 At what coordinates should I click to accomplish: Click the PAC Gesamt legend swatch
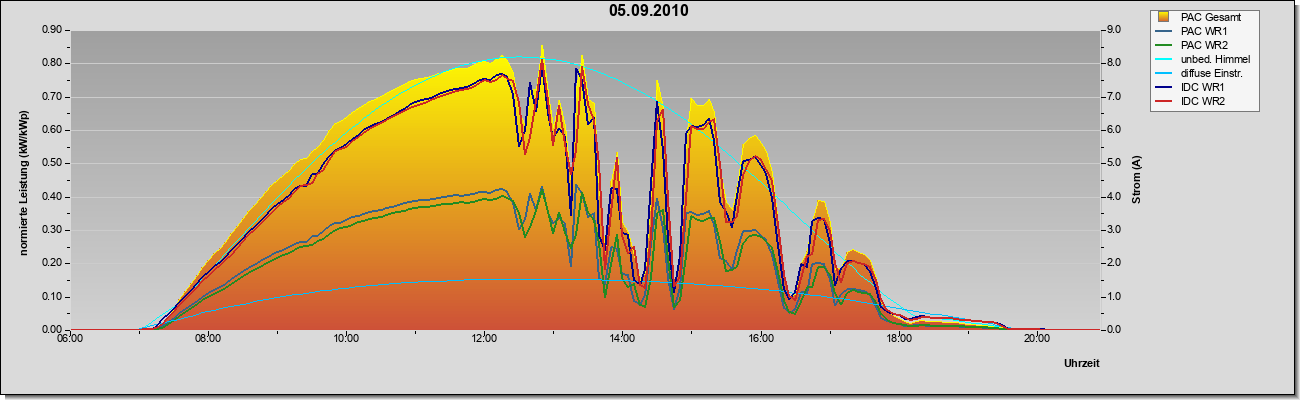(x=1164, y=17)
